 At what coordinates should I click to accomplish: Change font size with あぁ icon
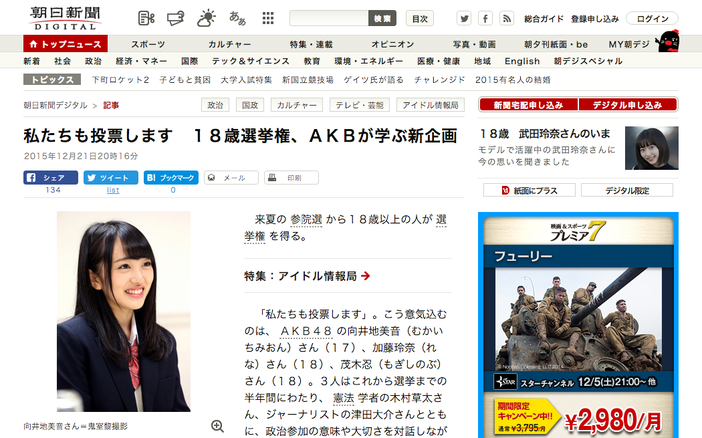237,18
